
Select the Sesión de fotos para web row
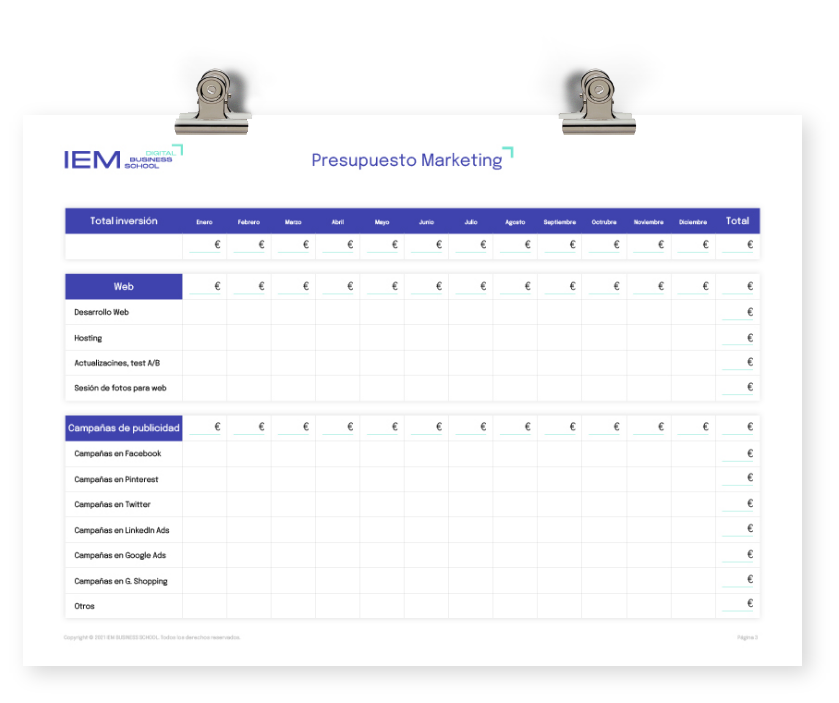(120, 388)
